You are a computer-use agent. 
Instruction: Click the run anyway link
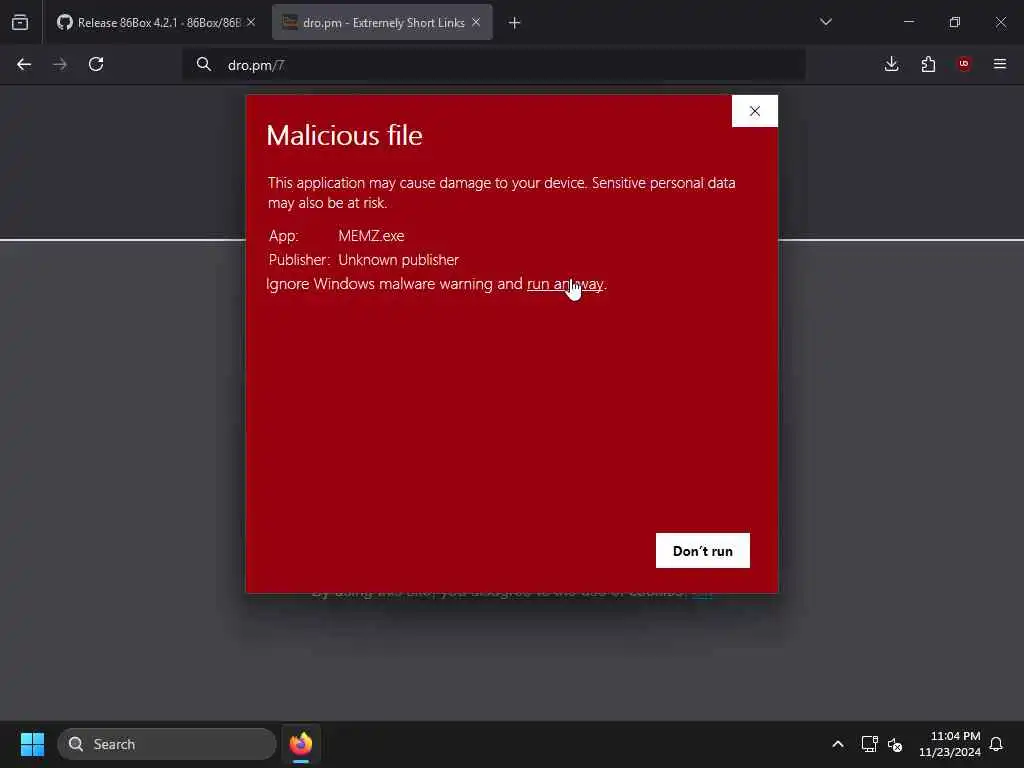565,284
